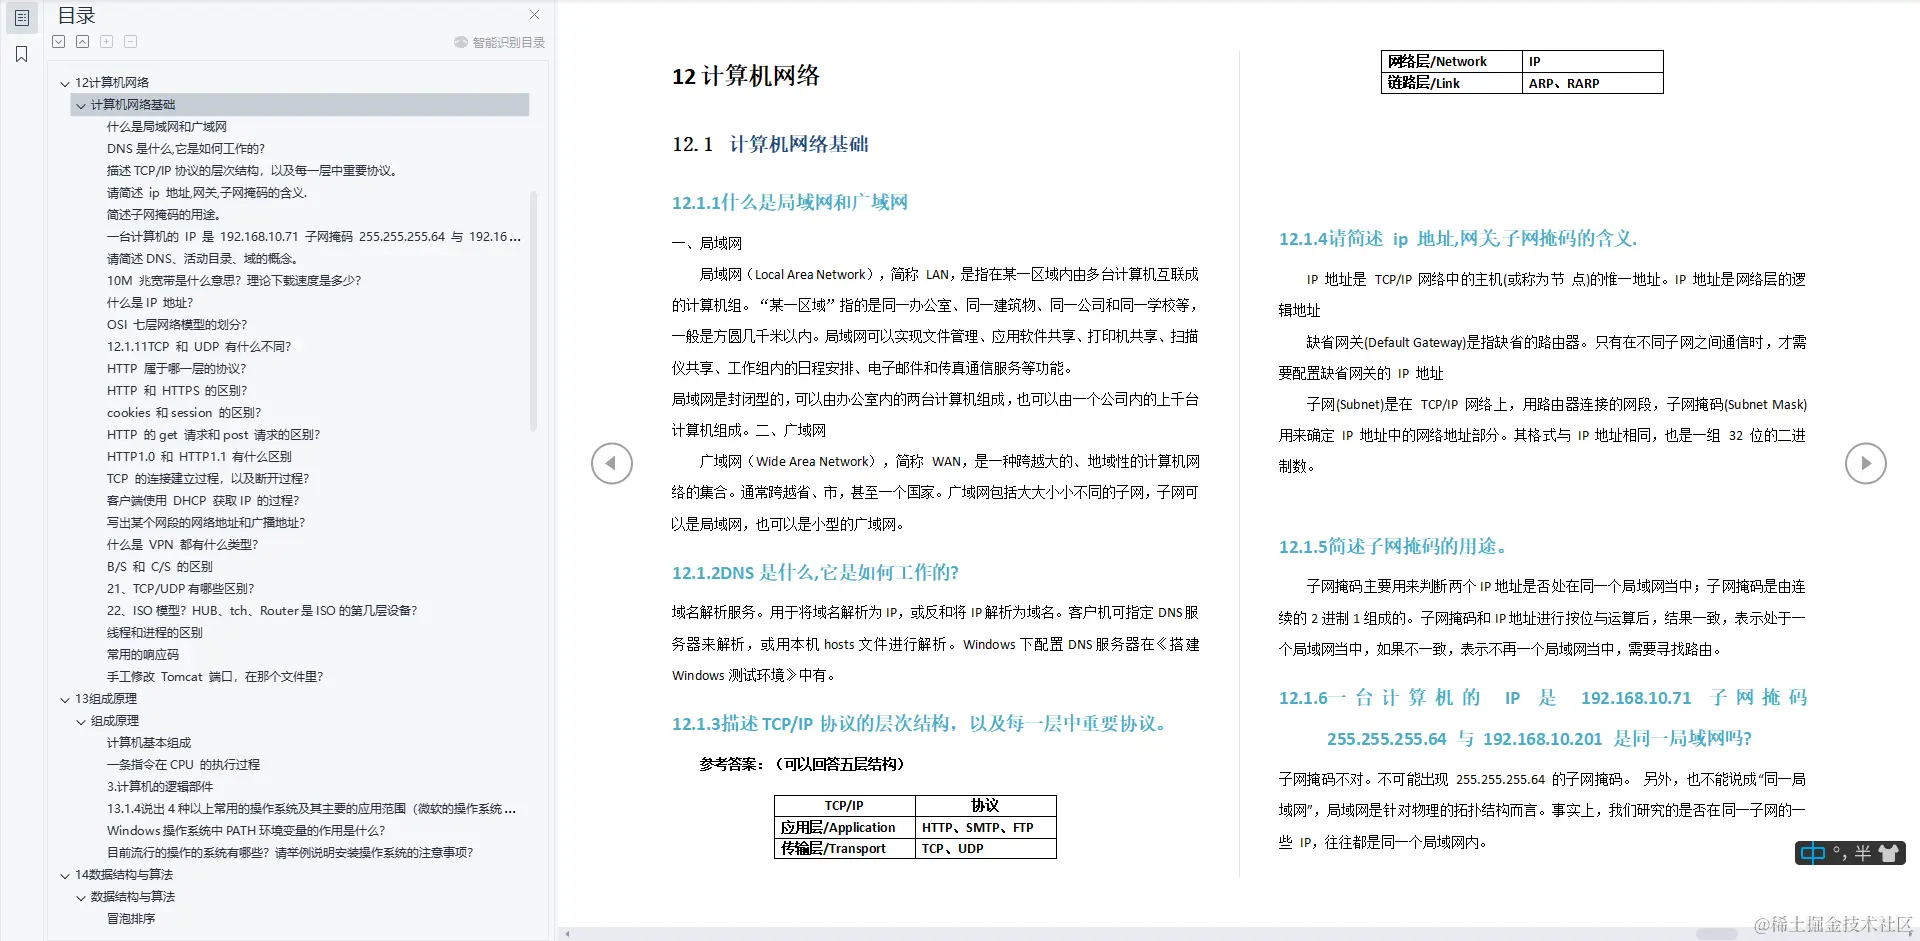Collapse all outline entries icon
Screen dimensions: 1920x941
click(x=83, y=42)
